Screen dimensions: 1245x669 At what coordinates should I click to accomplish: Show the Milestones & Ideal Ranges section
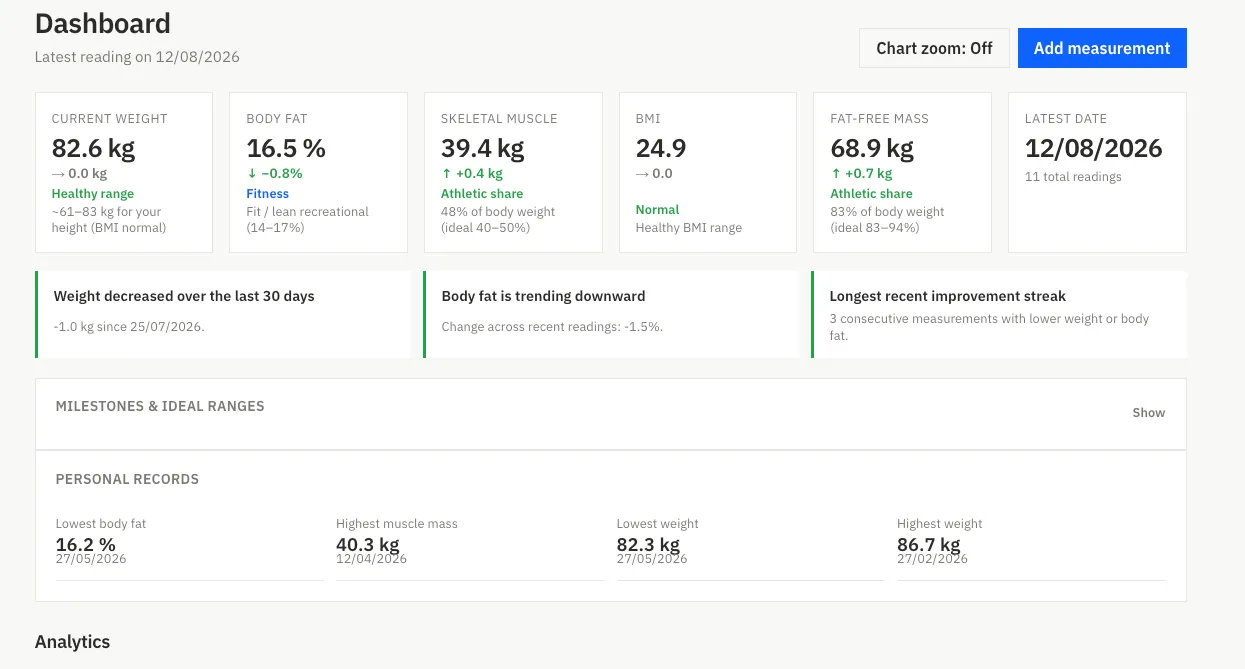(x=1148, y=413)
